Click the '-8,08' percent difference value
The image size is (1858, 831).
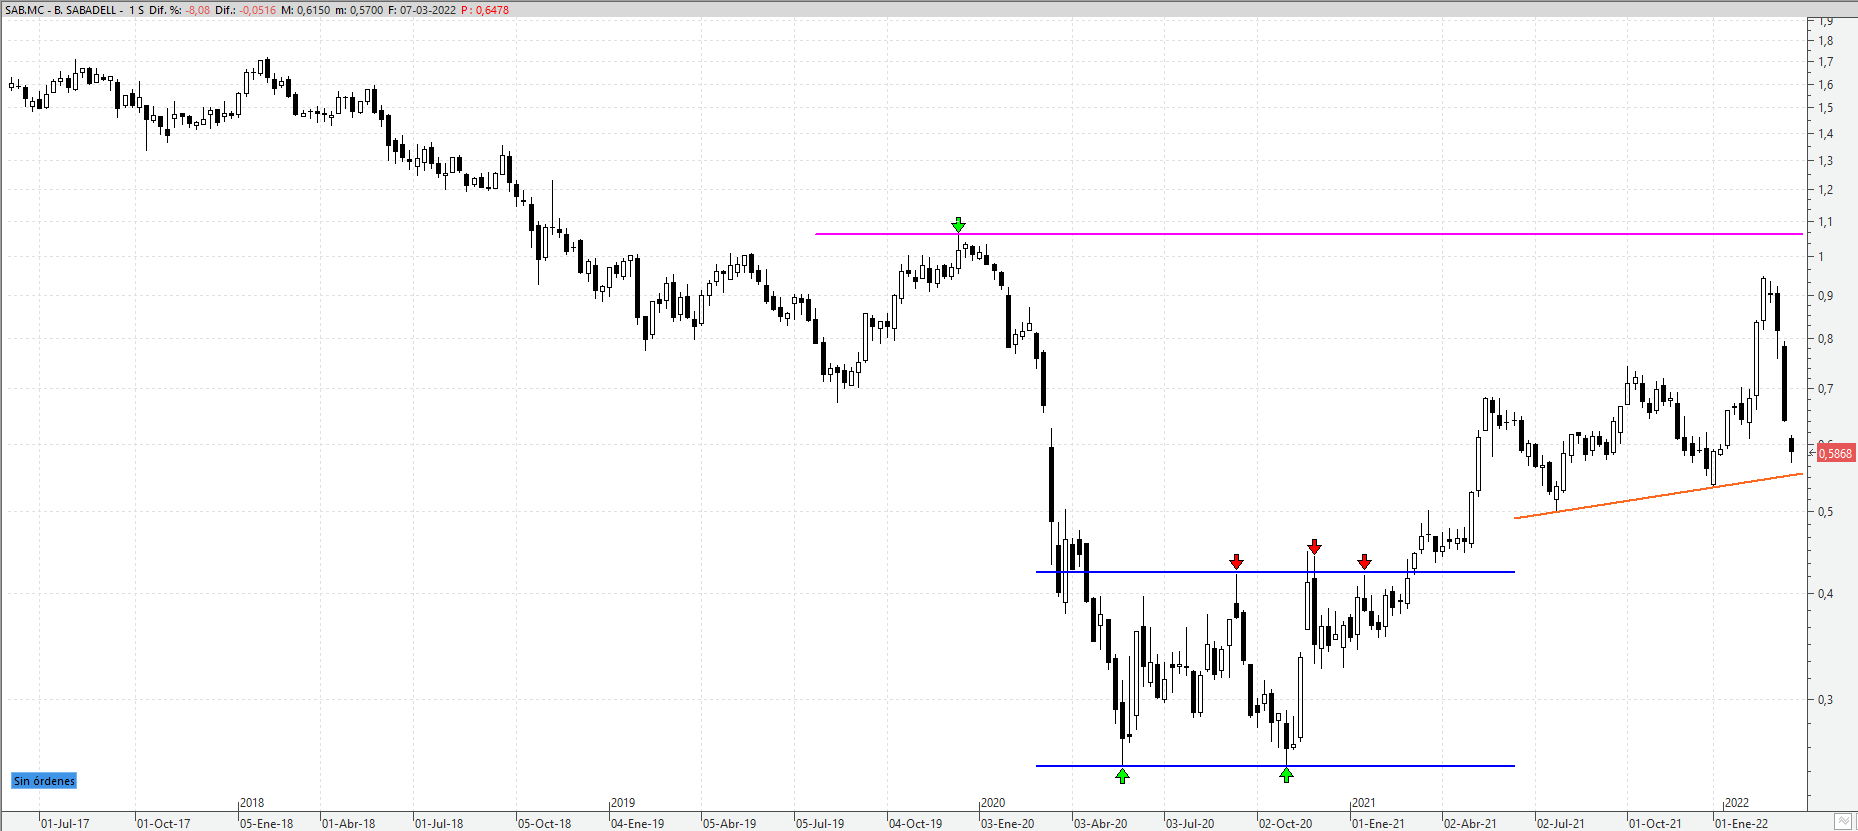(x=197, y=10)
